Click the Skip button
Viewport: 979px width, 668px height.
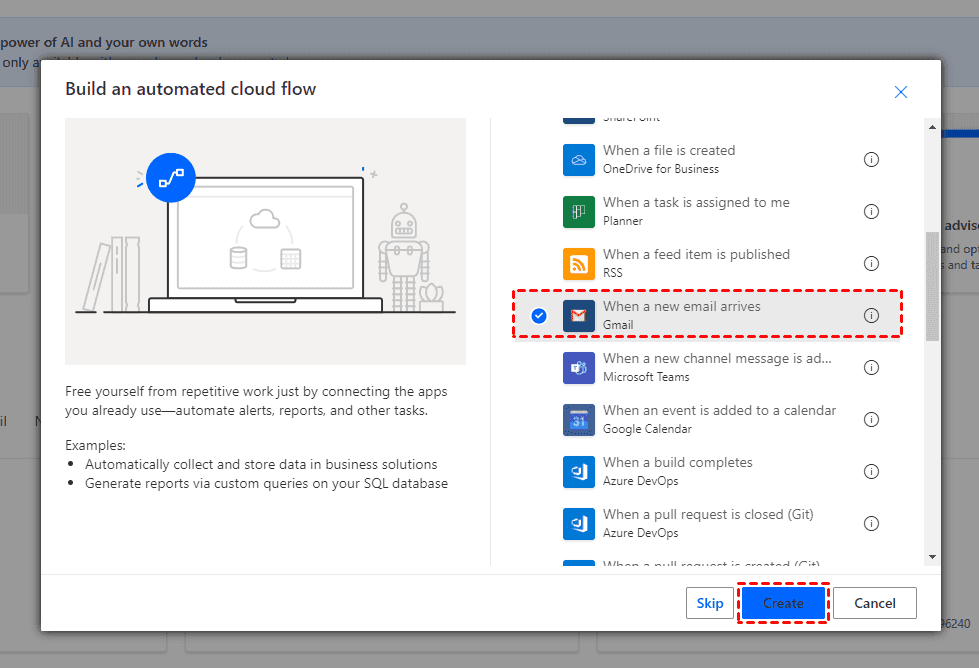pos(709,603)
